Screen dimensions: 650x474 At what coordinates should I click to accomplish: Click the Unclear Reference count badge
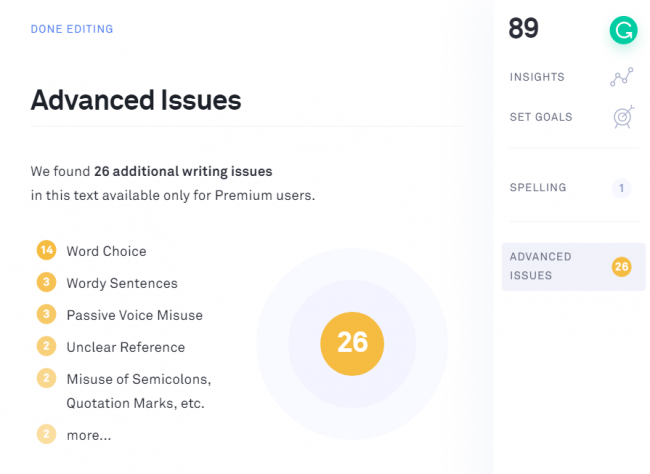pos(46,346)
